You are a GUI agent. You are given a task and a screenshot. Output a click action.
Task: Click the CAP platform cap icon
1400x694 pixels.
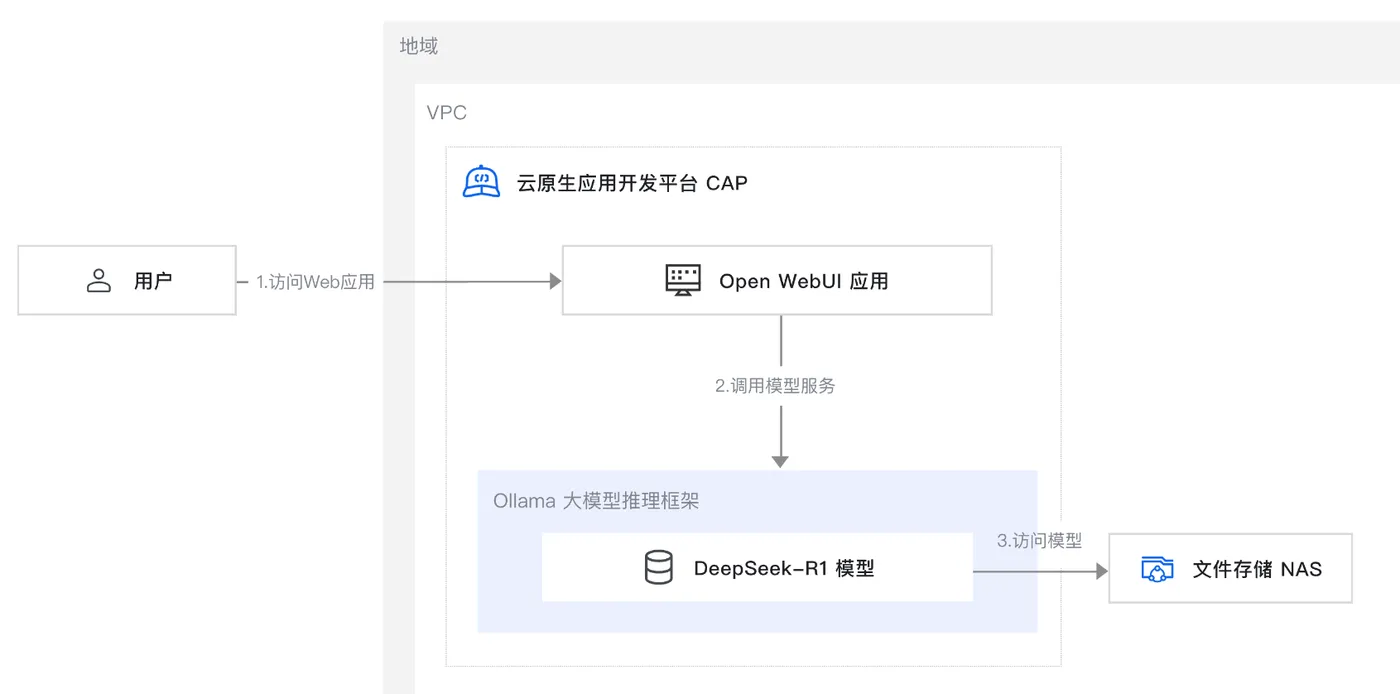coord(481,181)
